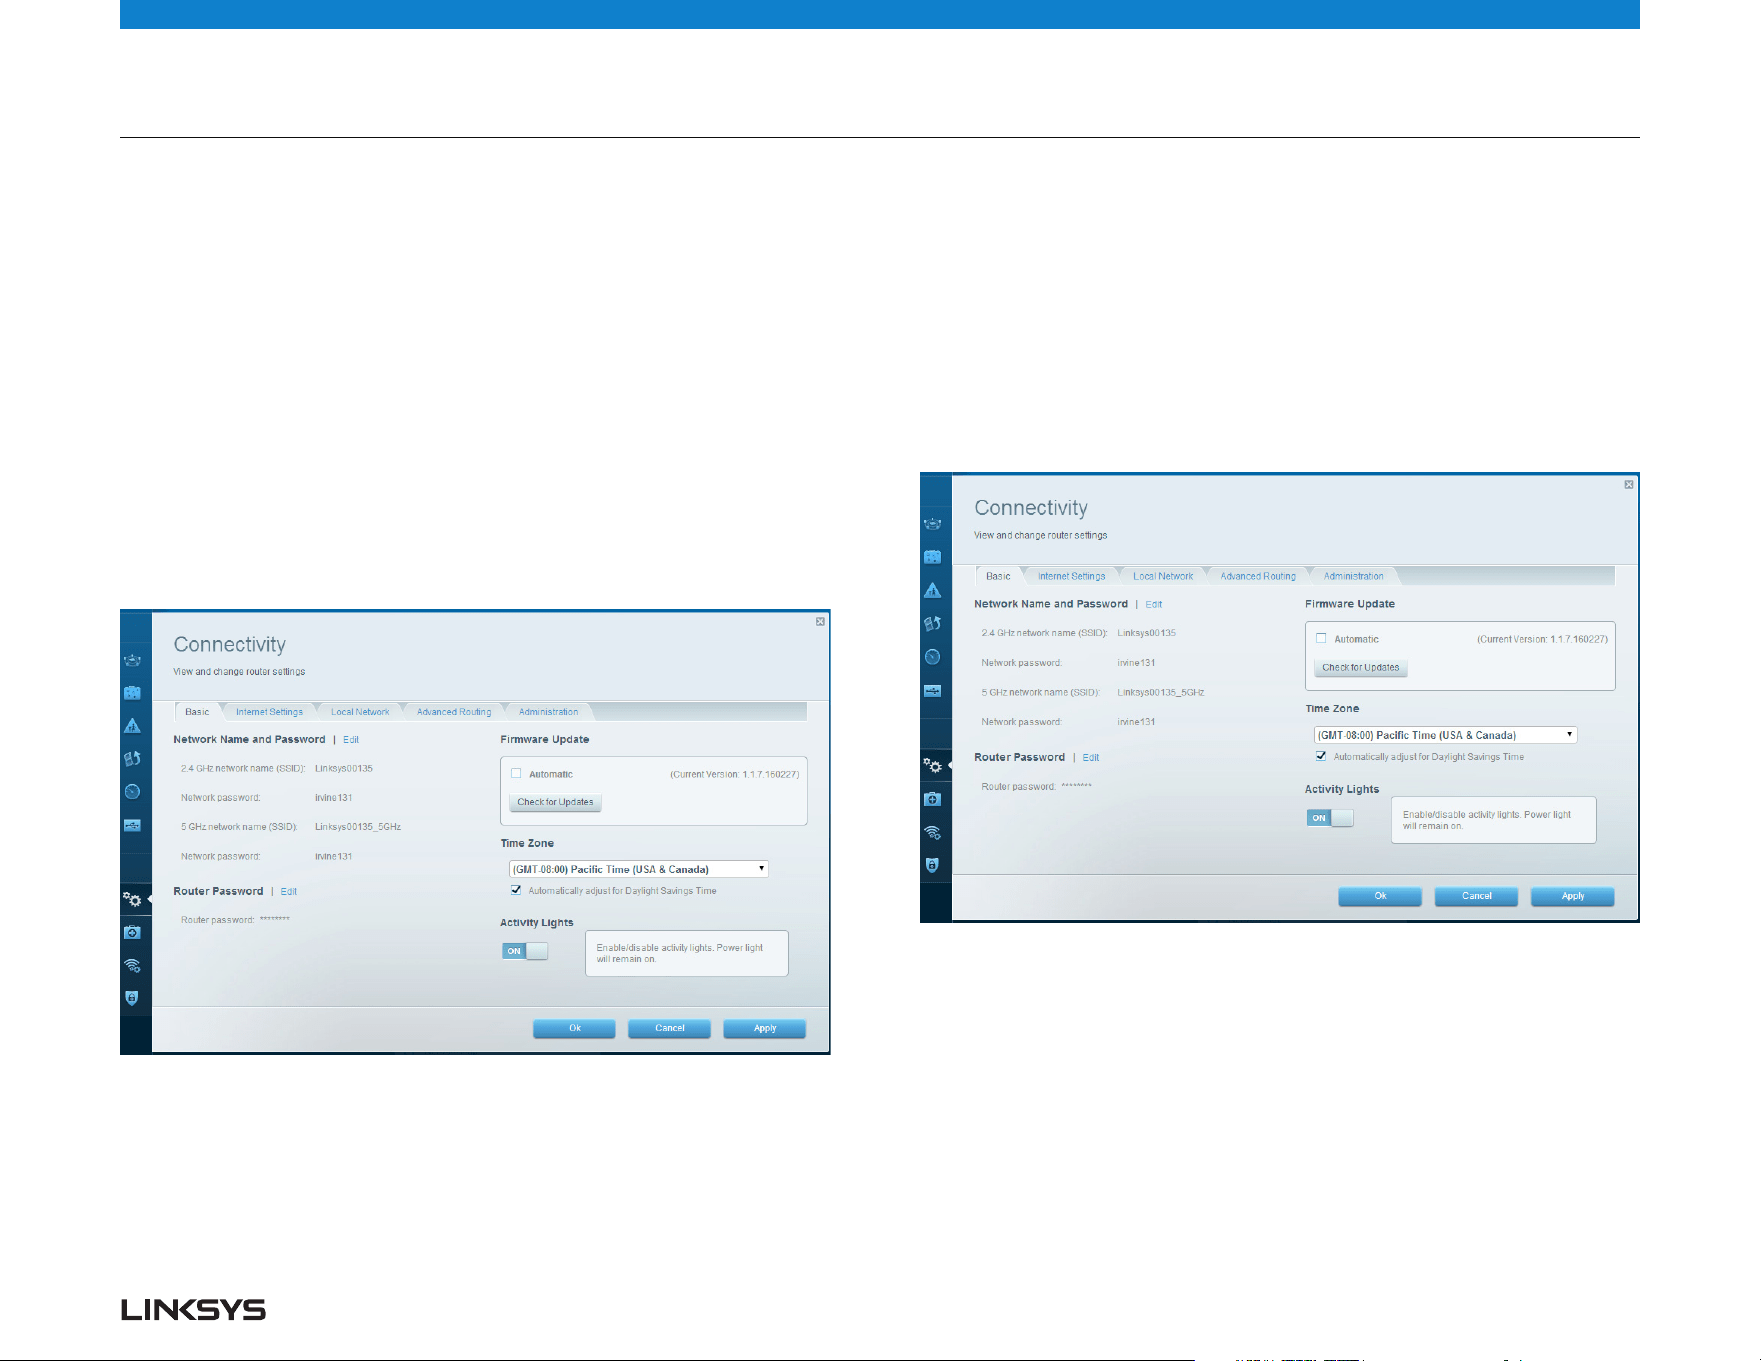Open Pacific Time zone combo box in left screenshot
This screenshot has width=1761, height=1361.
pos(638,869)
